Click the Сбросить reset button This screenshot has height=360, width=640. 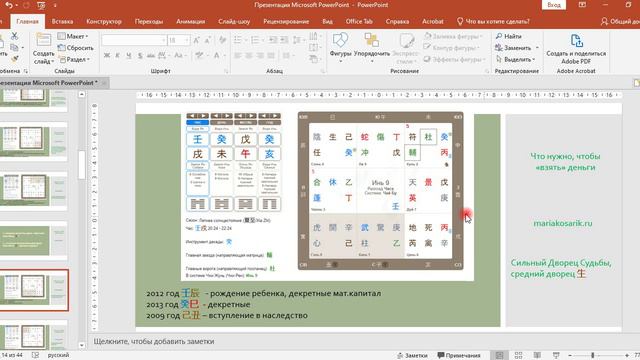point(75,48)
